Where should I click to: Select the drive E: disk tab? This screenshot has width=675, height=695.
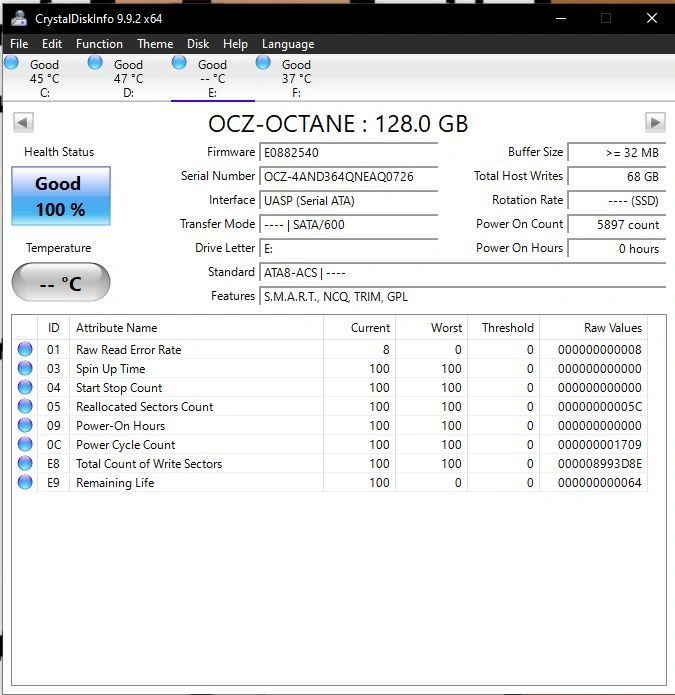pyautogui.click(x=213, y=78)
